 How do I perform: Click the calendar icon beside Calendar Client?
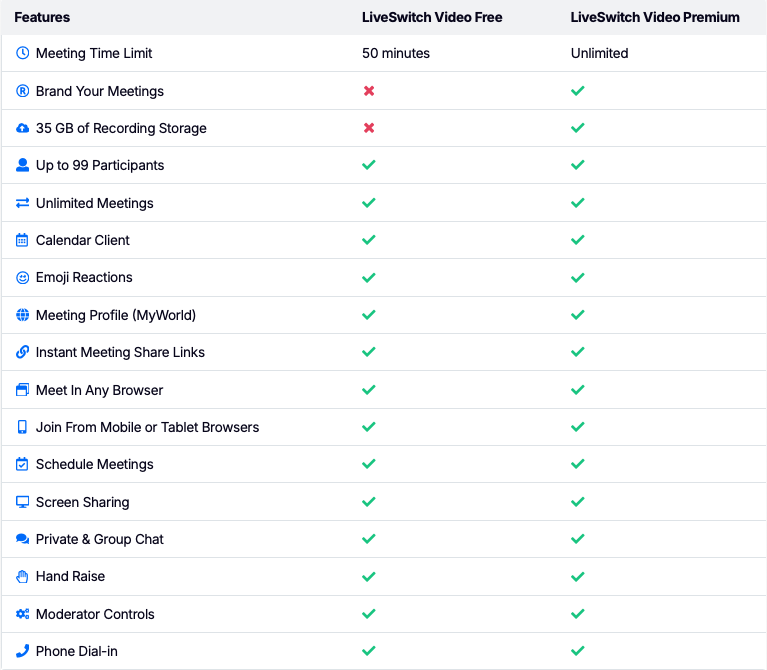[23, 240]
